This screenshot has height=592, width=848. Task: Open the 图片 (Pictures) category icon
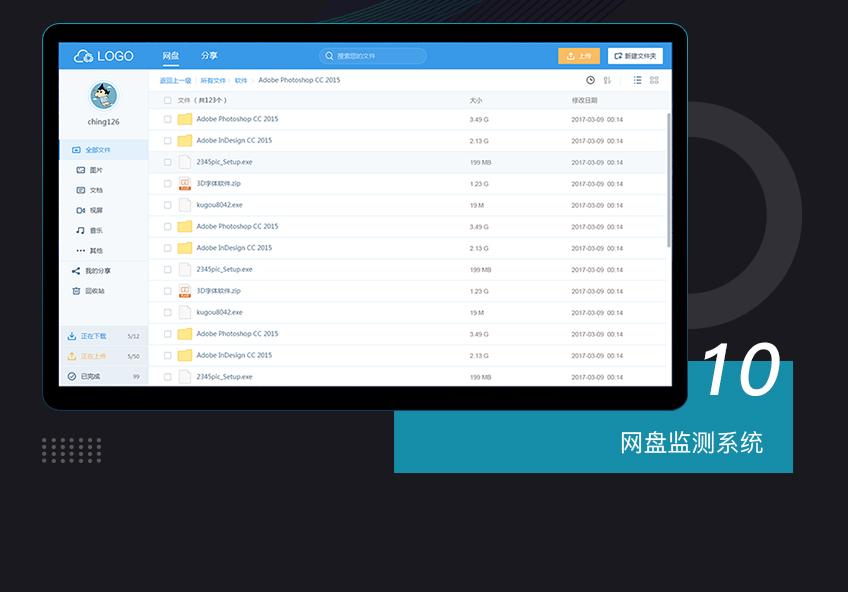coord(80,170)
